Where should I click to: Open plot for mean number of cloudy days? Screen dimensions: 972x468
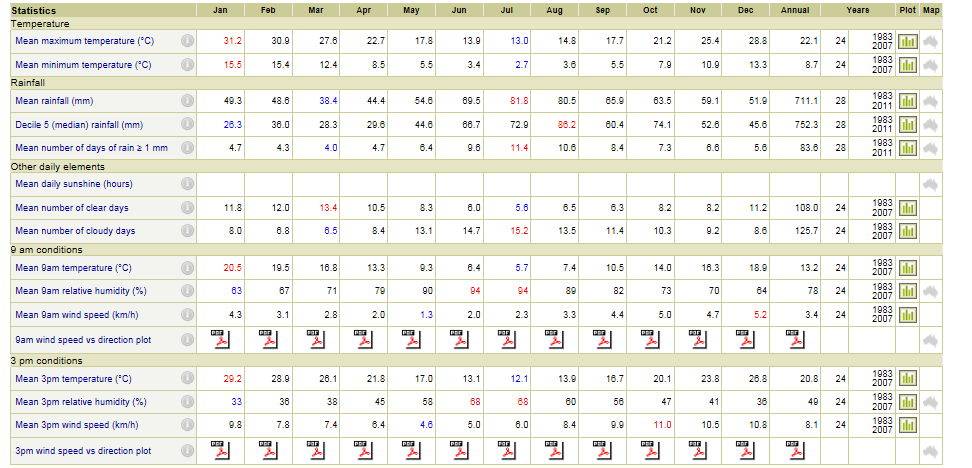(908, 231)
